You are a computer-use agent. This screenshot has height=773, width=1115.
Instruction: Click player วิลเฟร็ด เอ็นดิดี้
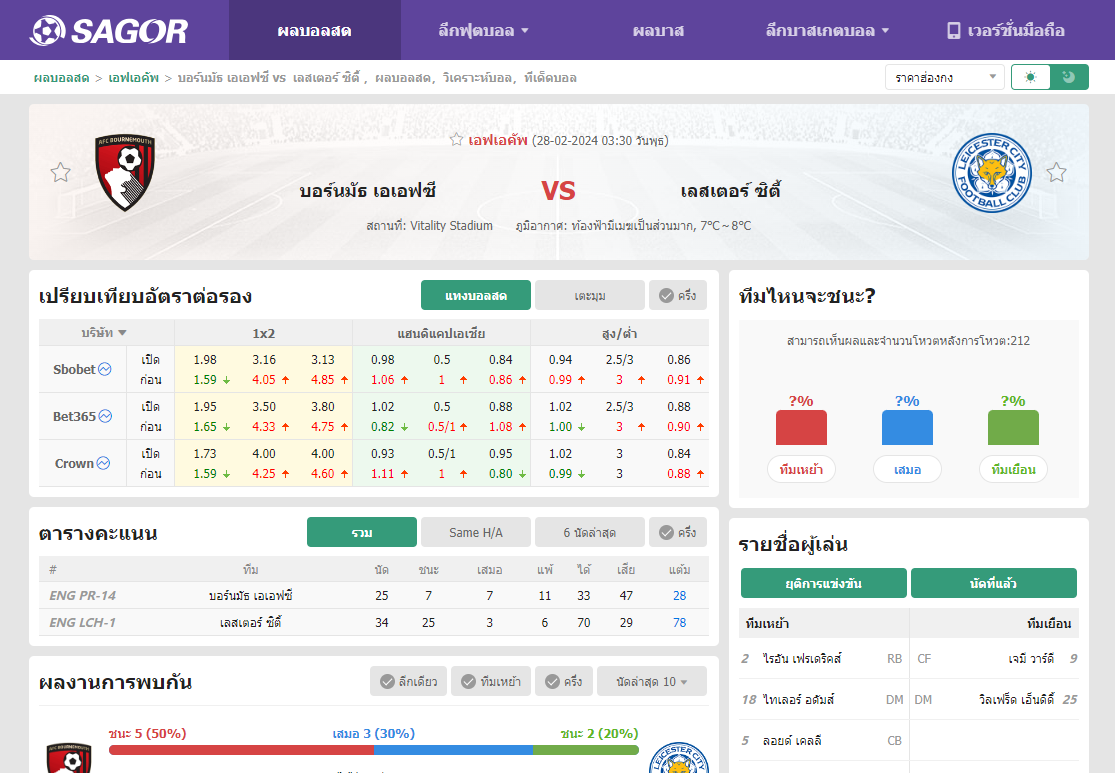pyautogui.click(x=1016, y=699)
